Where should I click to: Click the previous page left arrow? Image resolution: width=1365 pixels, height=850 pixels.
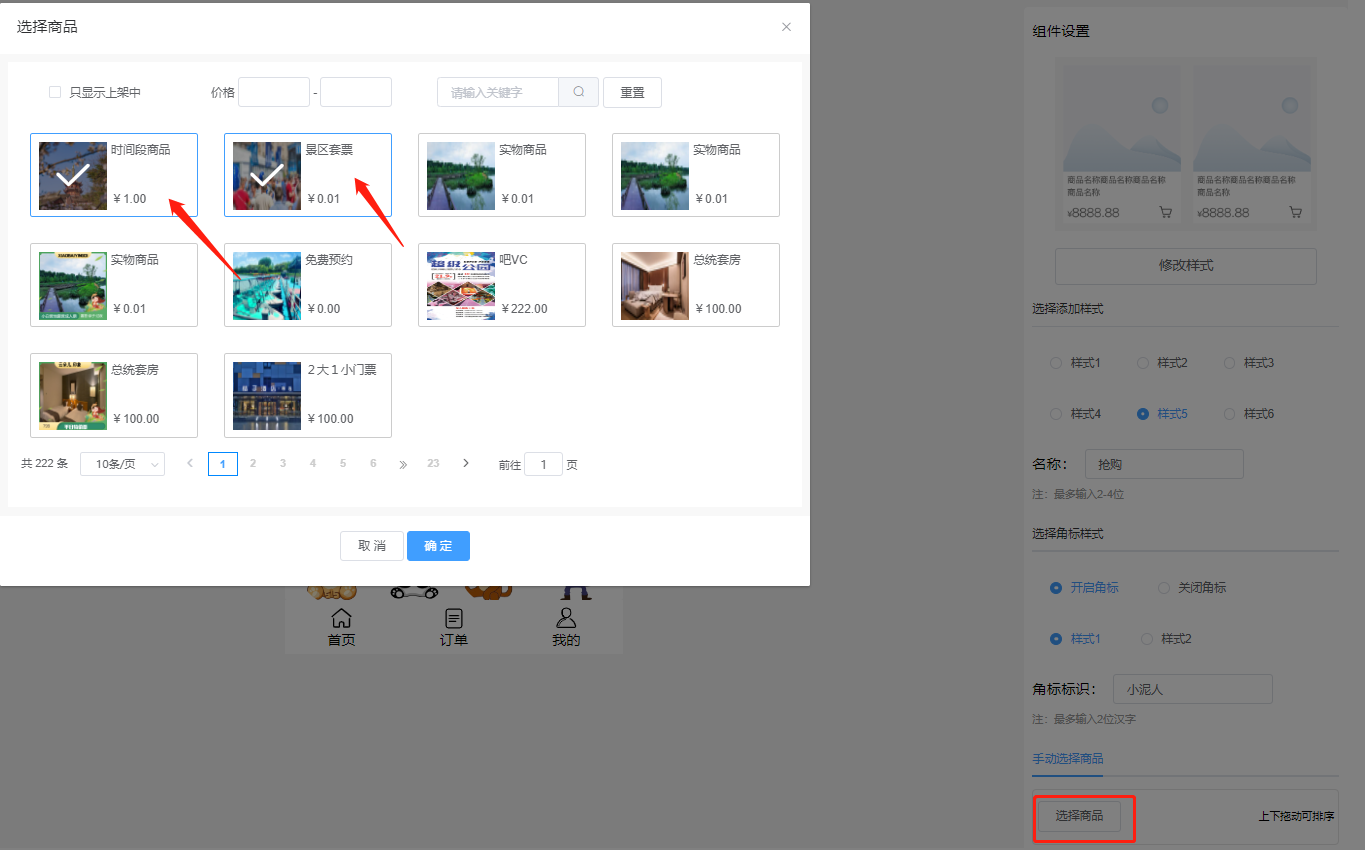[189, 463]
